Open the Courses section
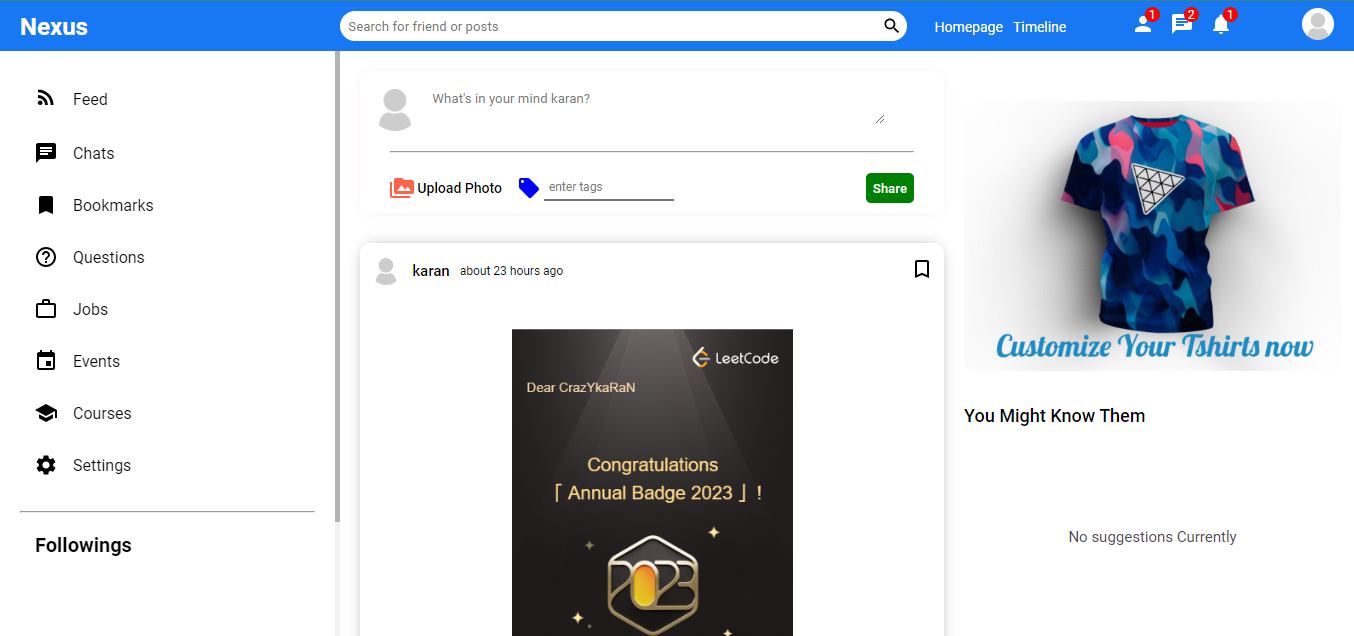The width and height of the screenshot is (1354, 636). point(102,412)
